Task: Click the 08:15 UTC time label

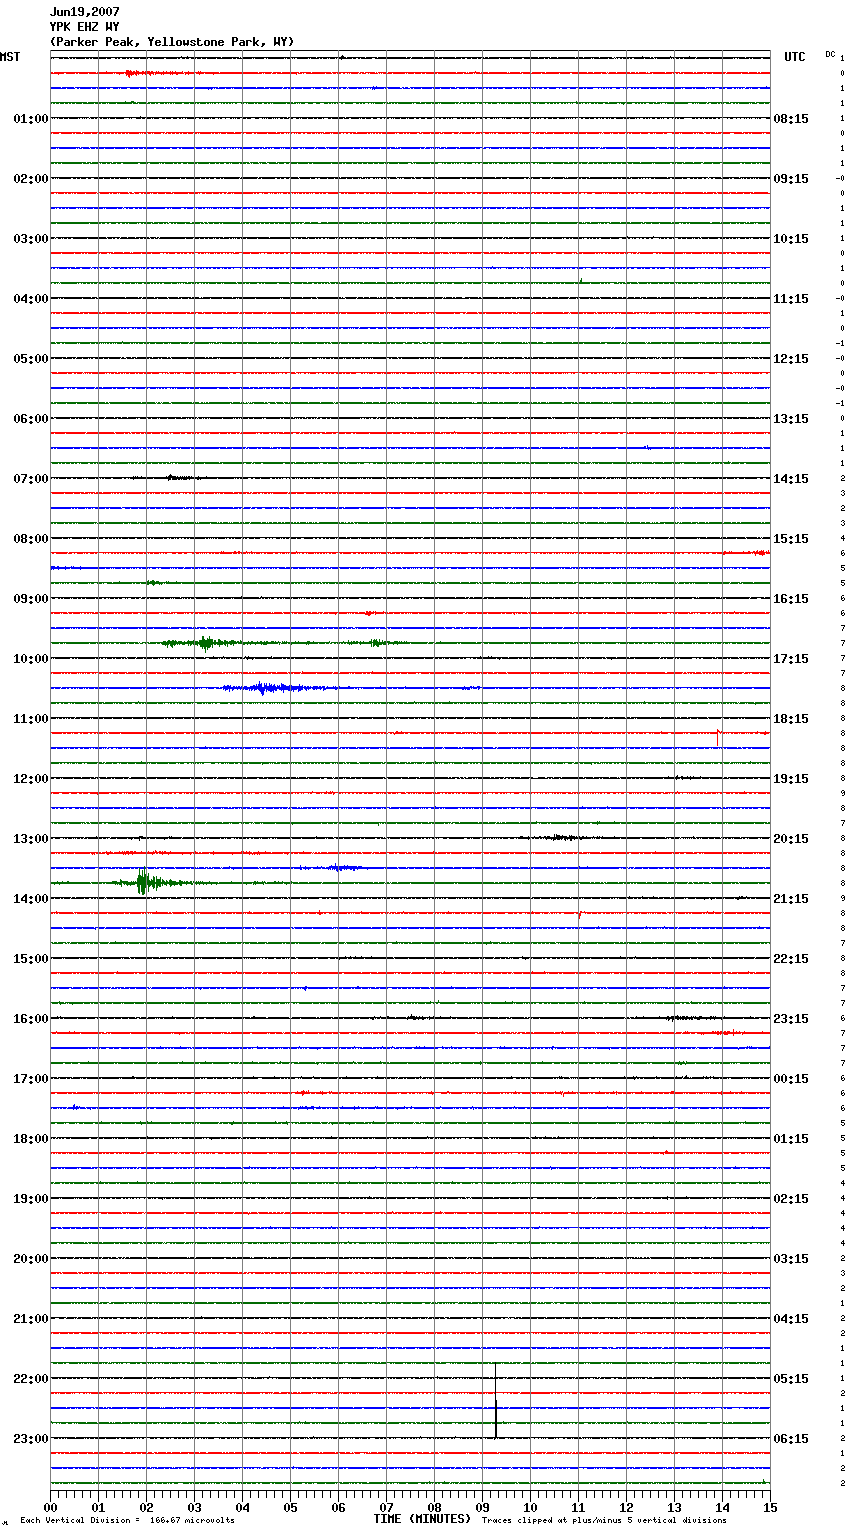Action: (791, 119)
